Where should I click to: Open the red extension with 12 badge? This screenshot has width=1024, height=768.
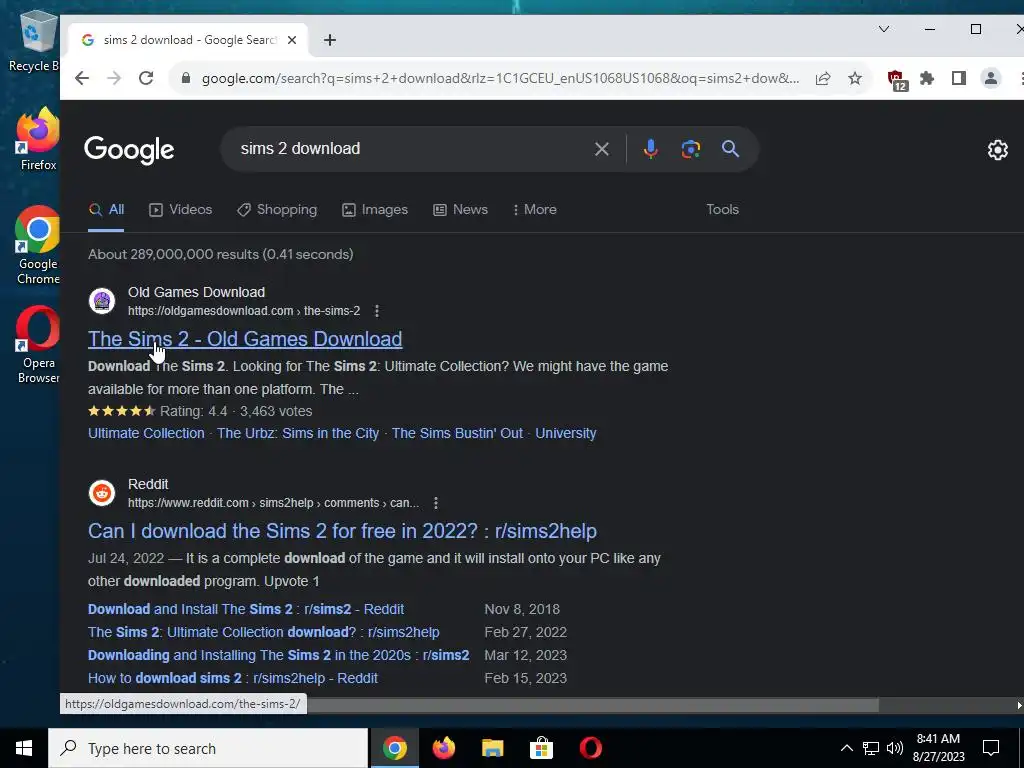(x=897, y=80)
